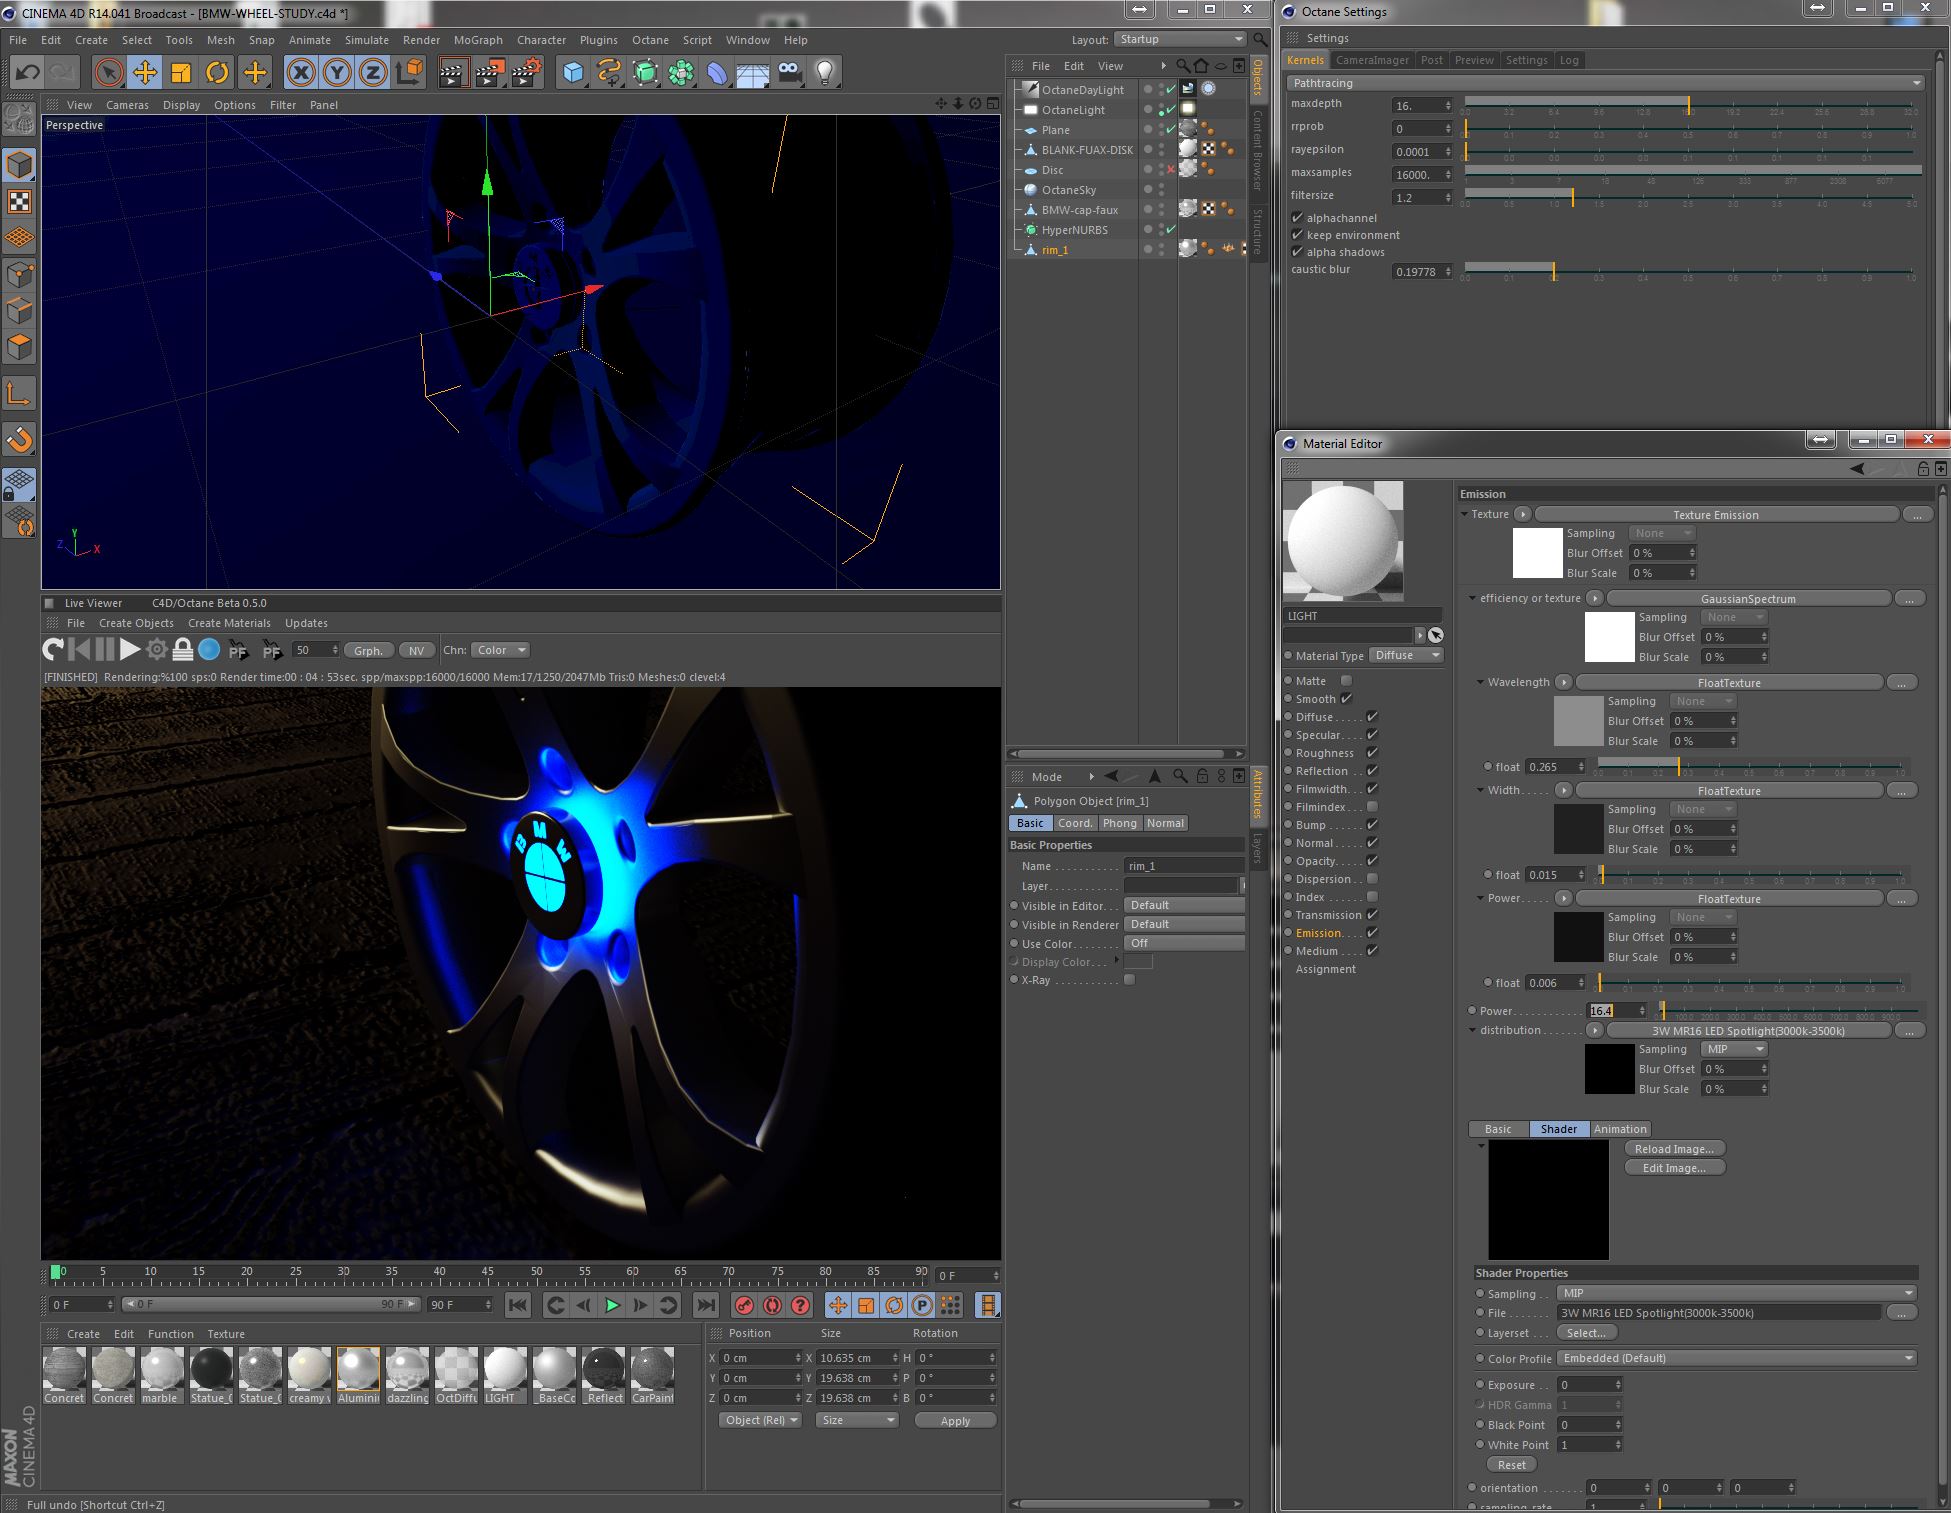
Task: Open the Material Type Diffuse dropdown
Action: (x=1406, y=656)
